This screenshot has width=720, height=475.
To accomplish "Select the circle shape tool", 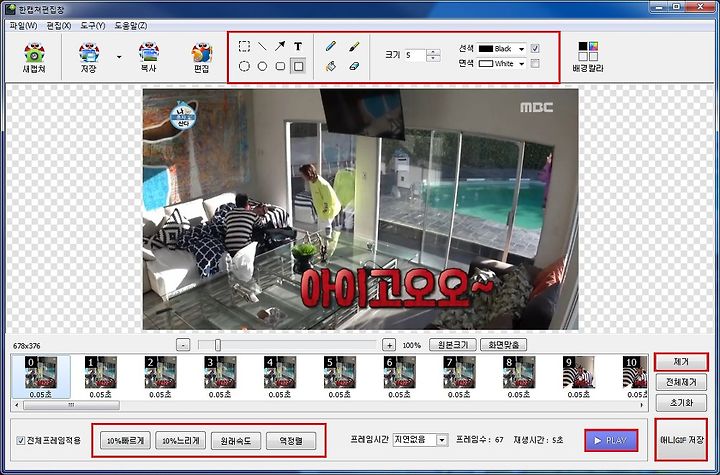I will coord(262,66).
